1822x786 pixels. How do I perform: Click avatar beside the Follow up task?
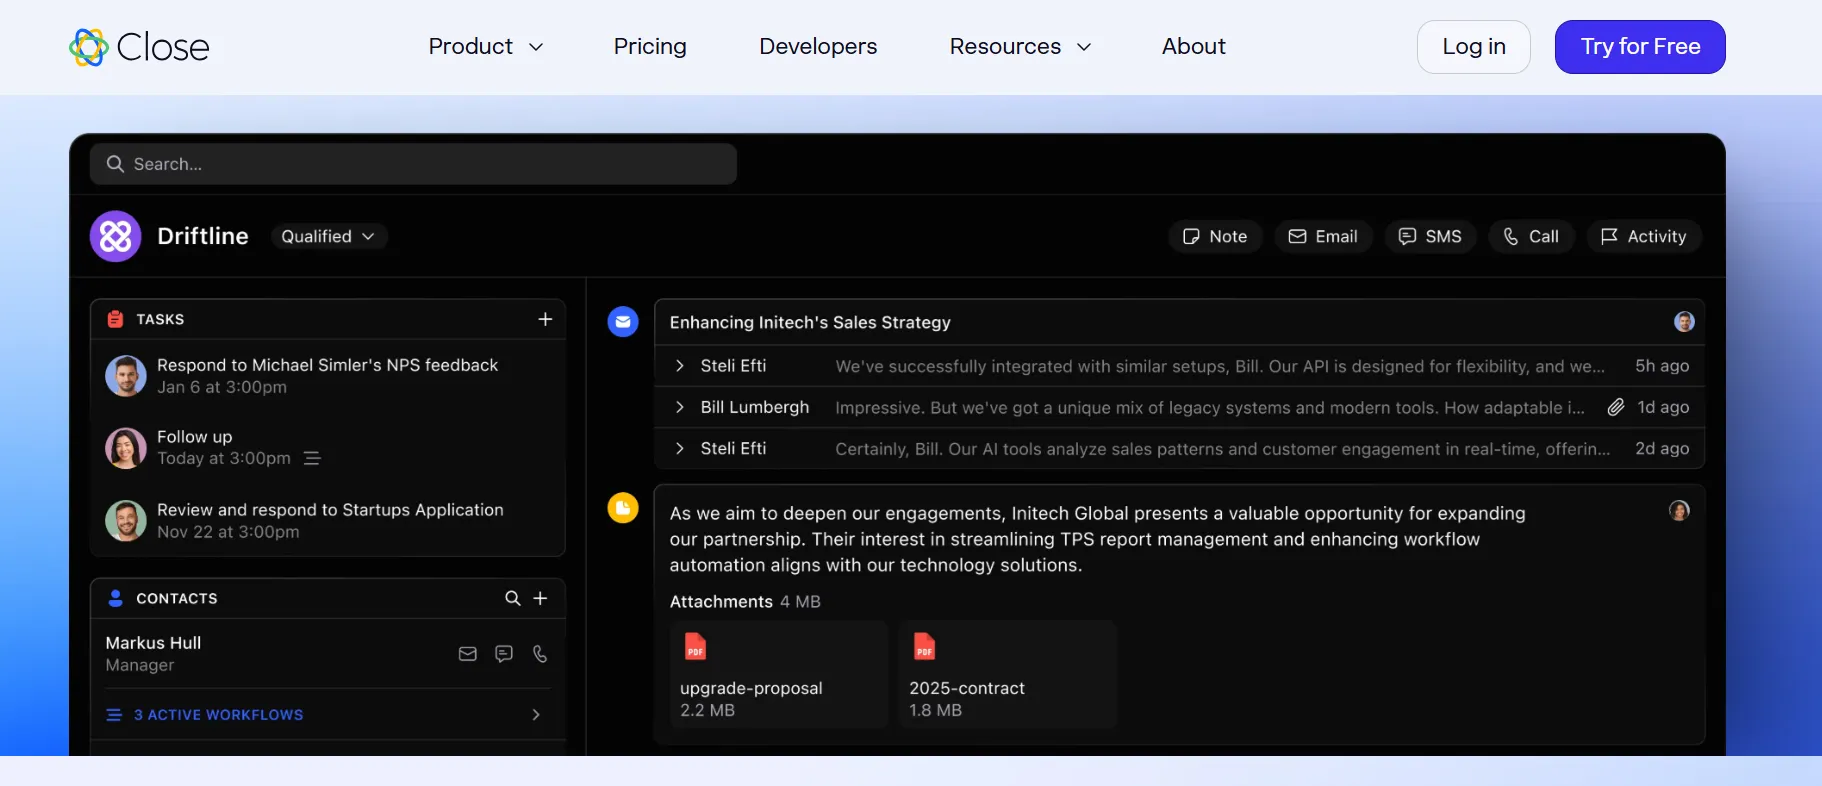tap(126, 448)
